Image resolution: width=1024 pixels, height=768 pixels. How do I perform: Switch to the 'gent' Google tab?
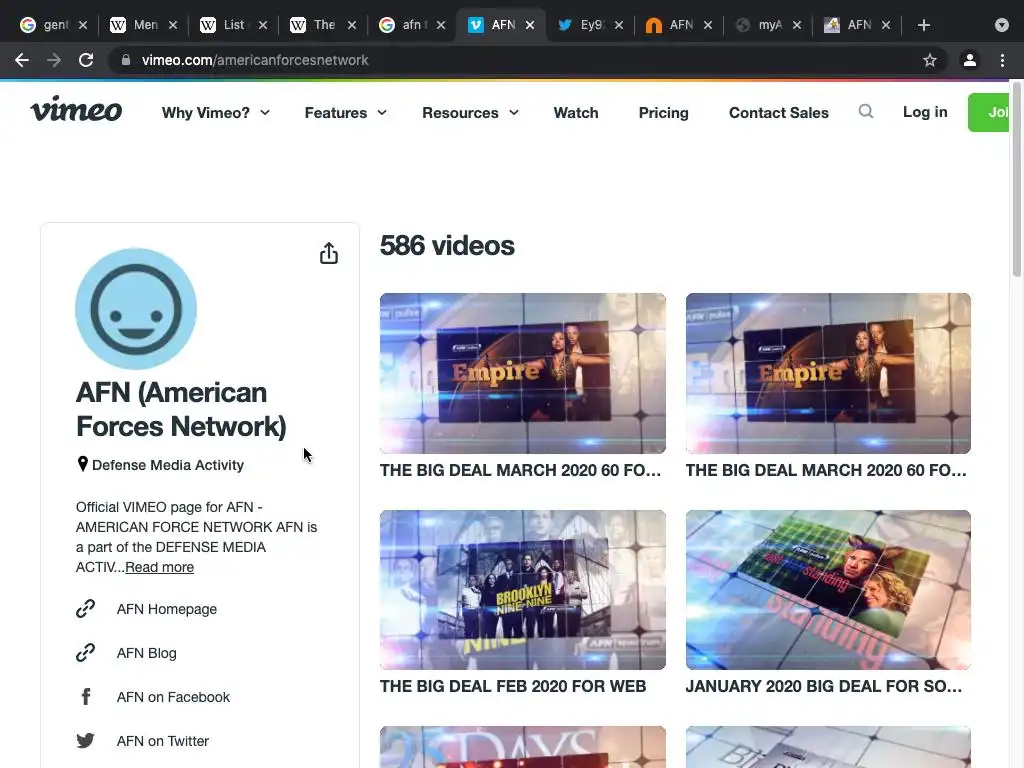point(54,25)
